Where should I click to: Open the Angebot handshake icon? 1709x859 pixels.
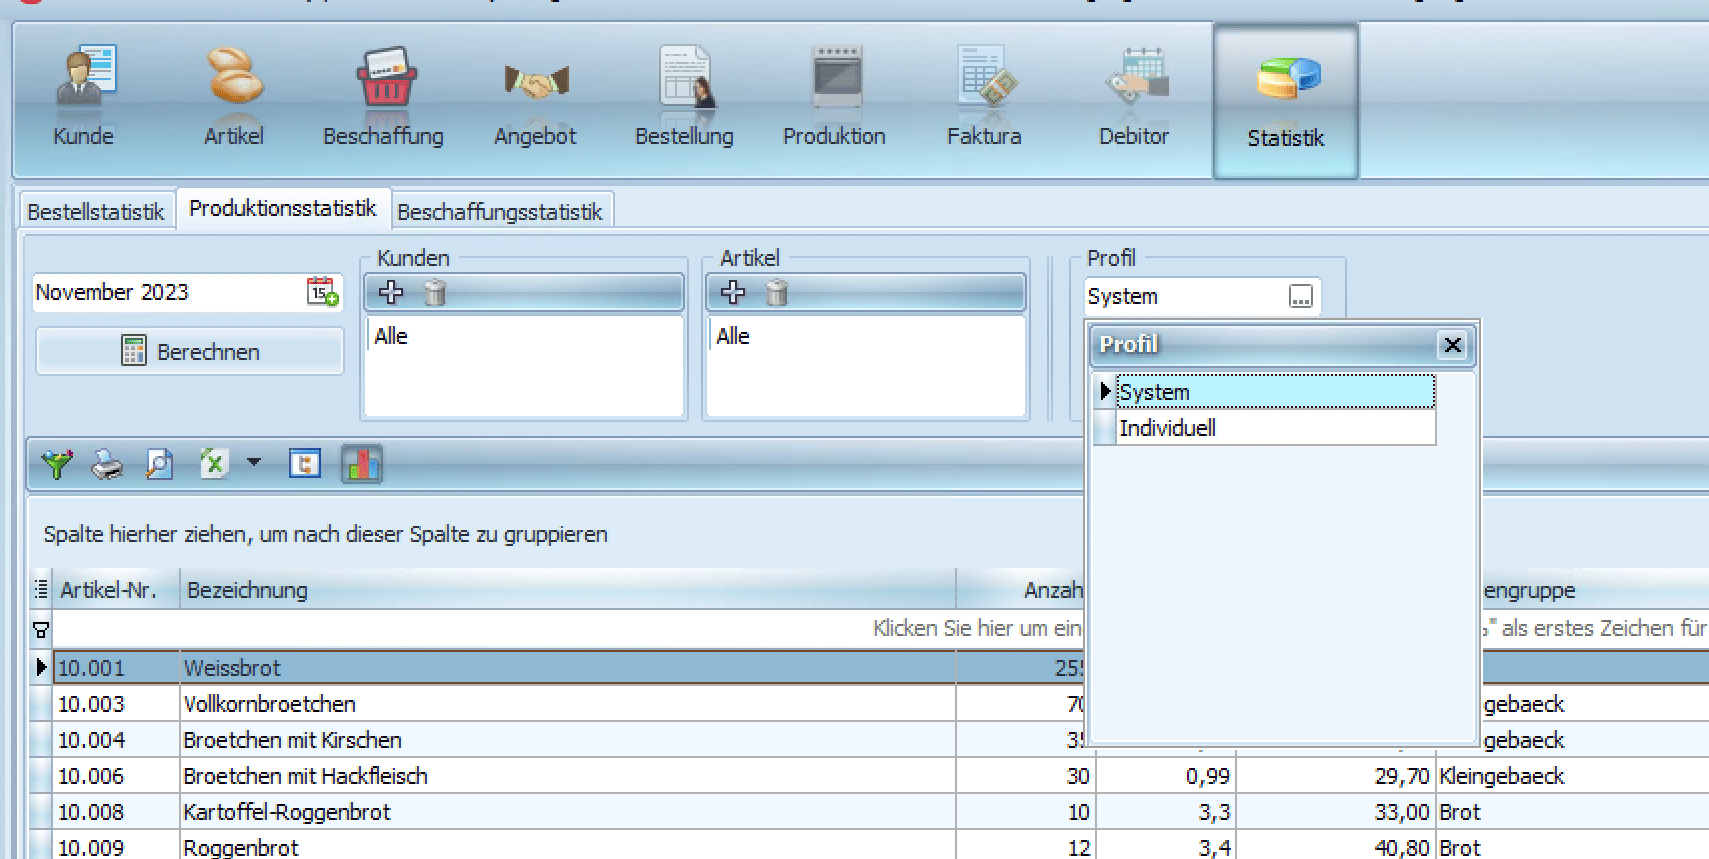(x=536, y=80)
